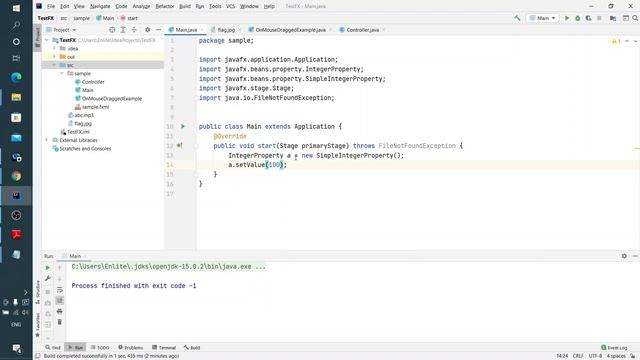
Task: Rerun Main from the Run panel play icon
Action: coord(48,268)
